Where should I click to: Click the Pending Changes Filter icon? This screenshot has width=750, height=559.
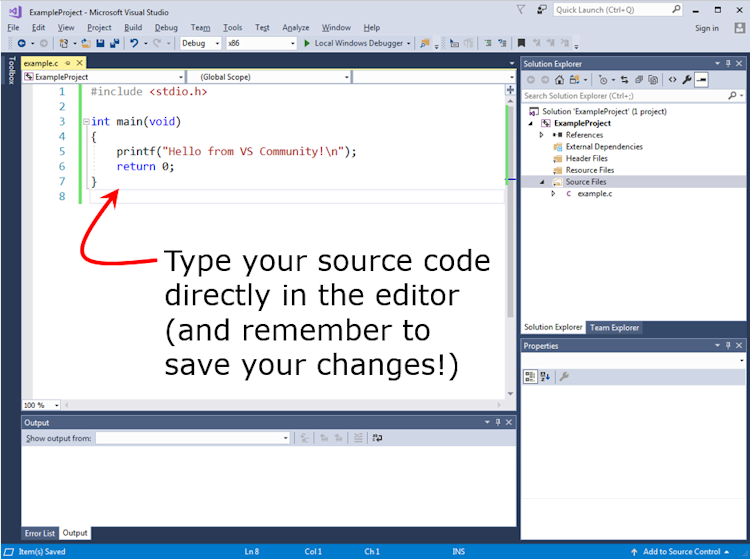pos(603,80)
